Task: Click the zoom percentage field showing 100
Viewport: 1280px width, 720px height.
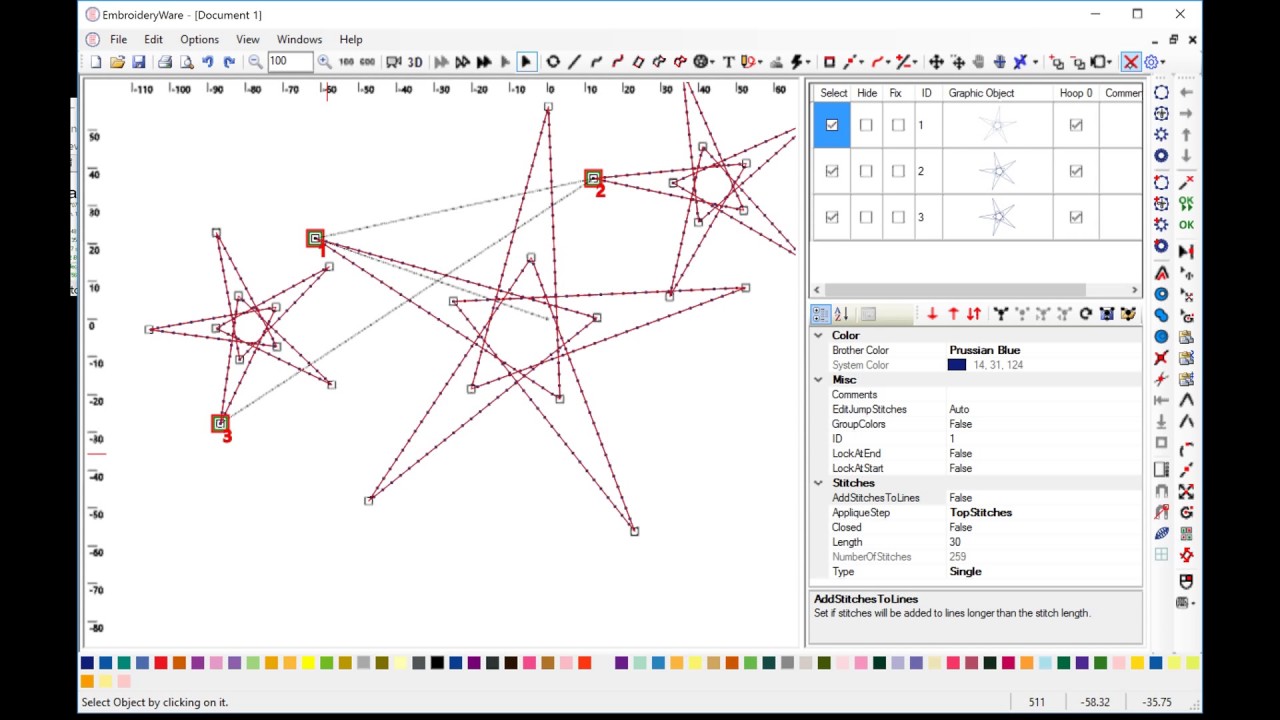Action: tap(290, 62)
